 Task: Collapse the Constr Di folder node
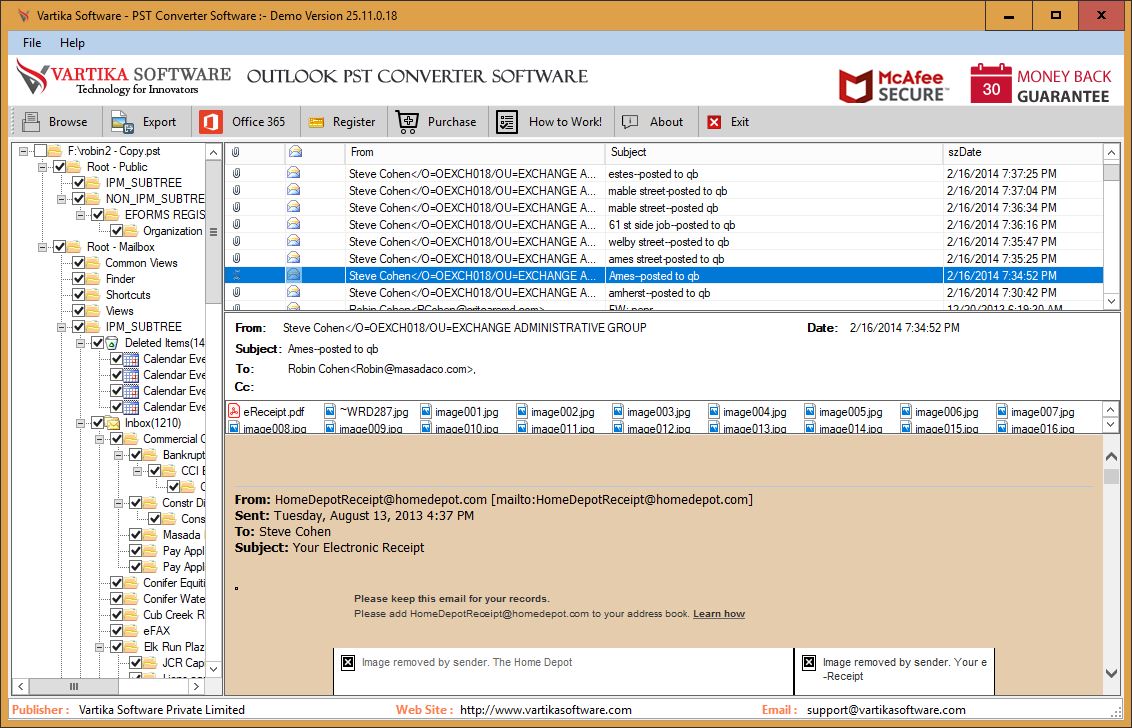(x=118, y=503)
